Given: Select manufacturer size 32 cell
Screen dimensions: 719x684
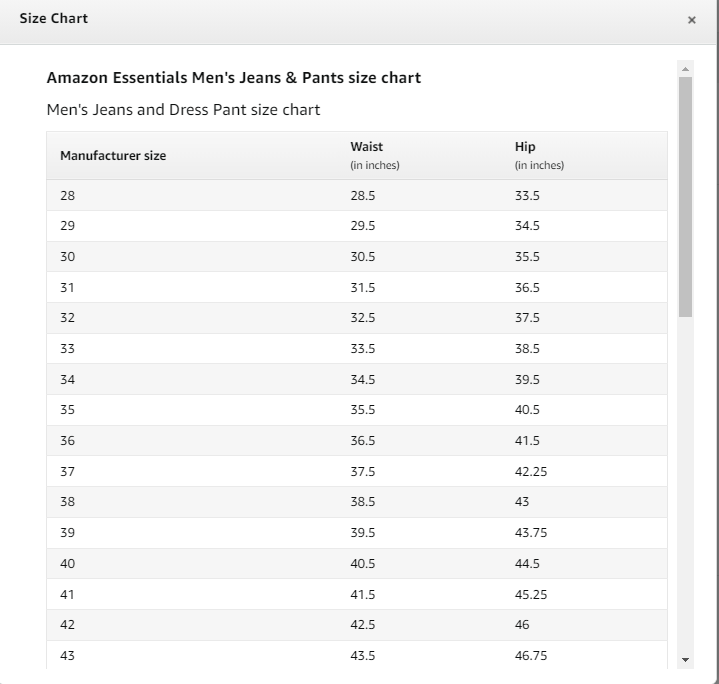Looking at the screenshot, I should tap(67, 317).
